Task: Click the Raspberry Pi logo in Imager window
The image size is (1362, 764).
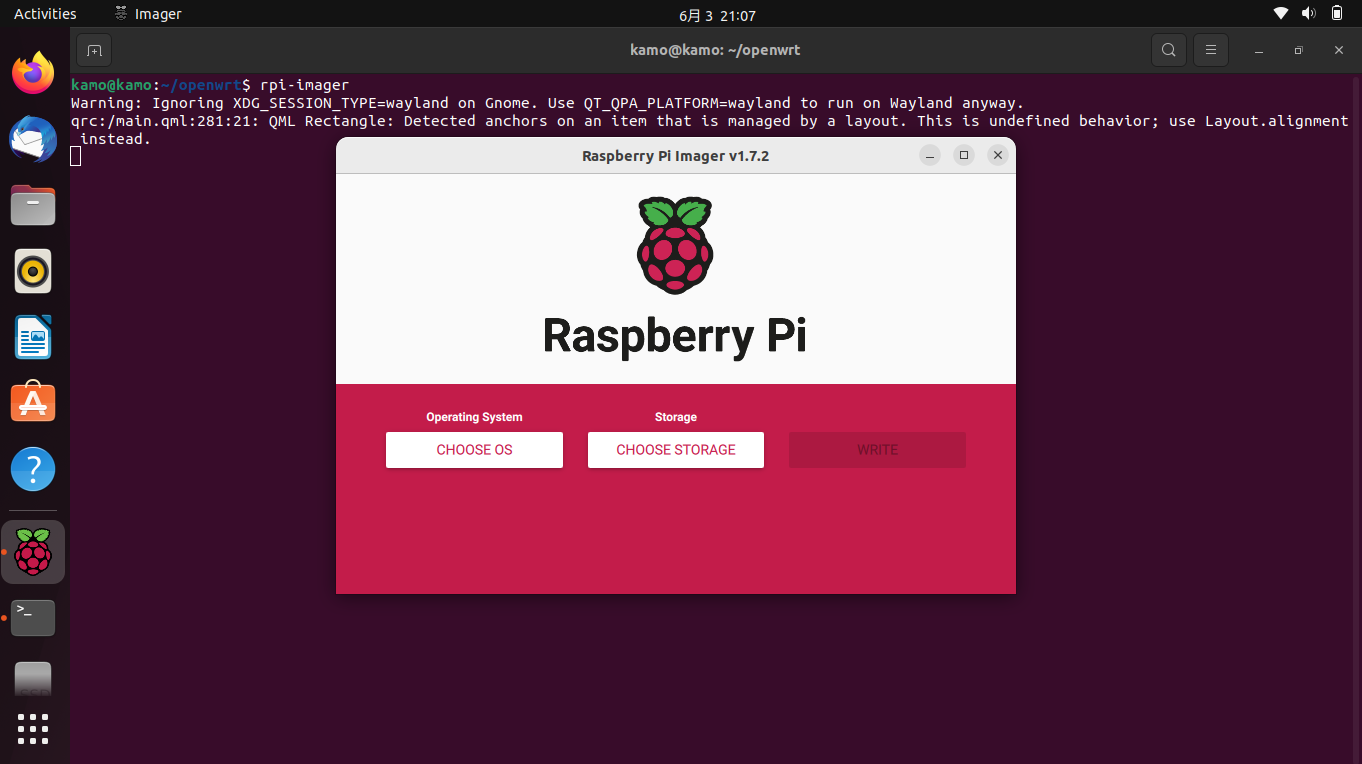Action: 675,246
